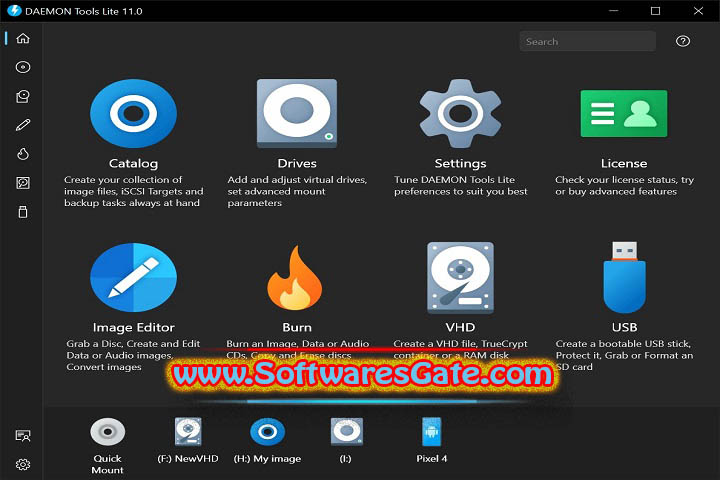720x480 pixels.
Task: Click the Quick Mount label
Action: point(107,464)
